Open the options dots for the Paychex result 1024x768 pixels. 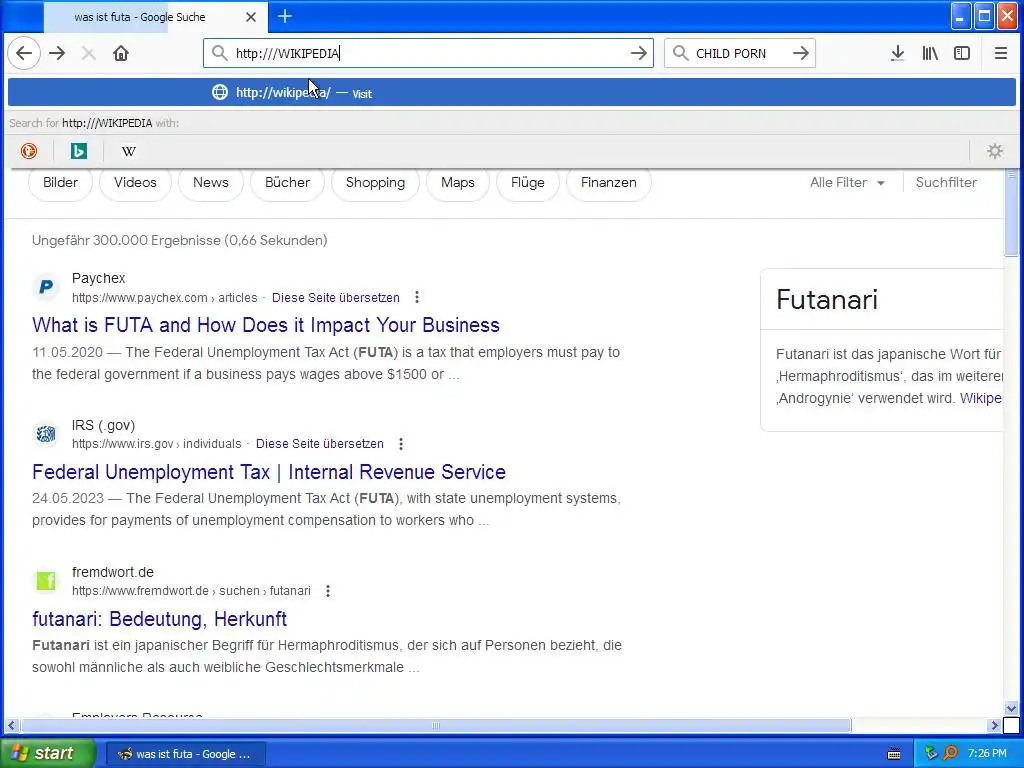pos(417,298)
